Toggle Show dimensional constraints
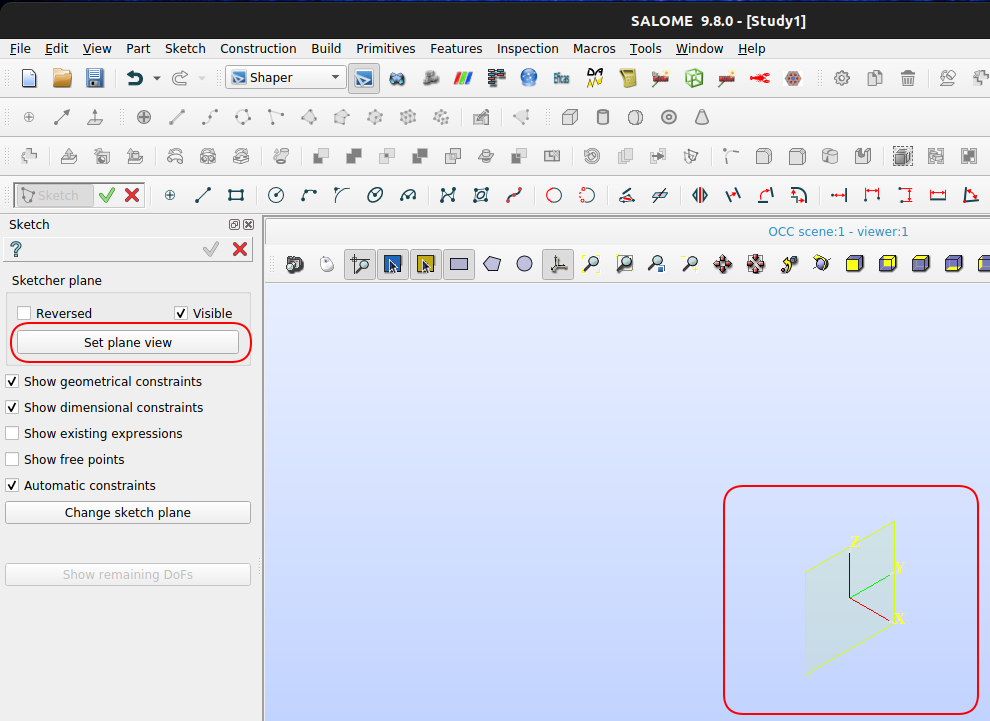This screenshot has width=990, height=721. pyautogui.click(x=12, y=407)
